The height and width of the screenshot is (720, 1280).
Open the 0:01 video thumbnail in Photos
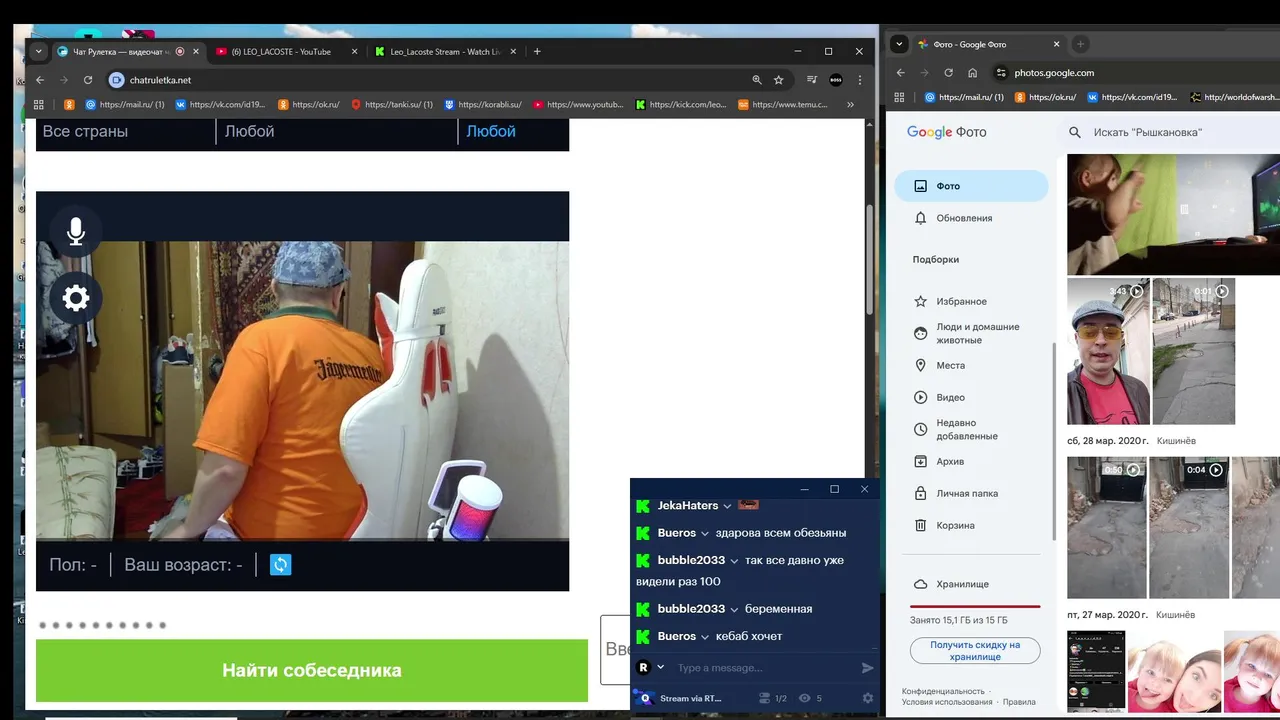1193,351
